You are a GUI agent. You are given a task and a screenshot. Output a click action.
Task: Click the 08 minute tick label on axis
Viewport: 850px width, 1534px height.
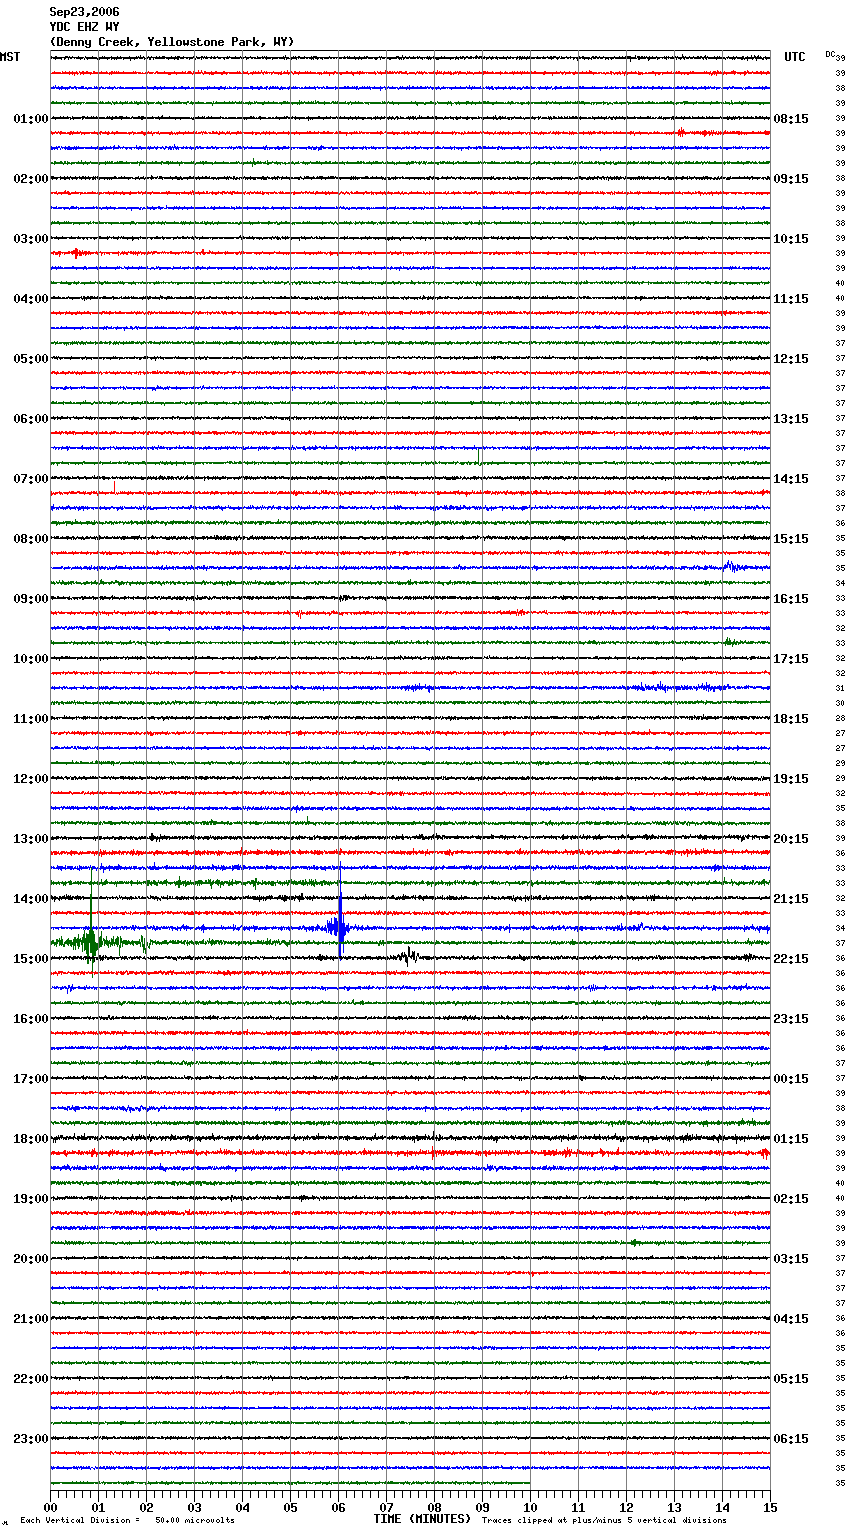[434, 1507]
